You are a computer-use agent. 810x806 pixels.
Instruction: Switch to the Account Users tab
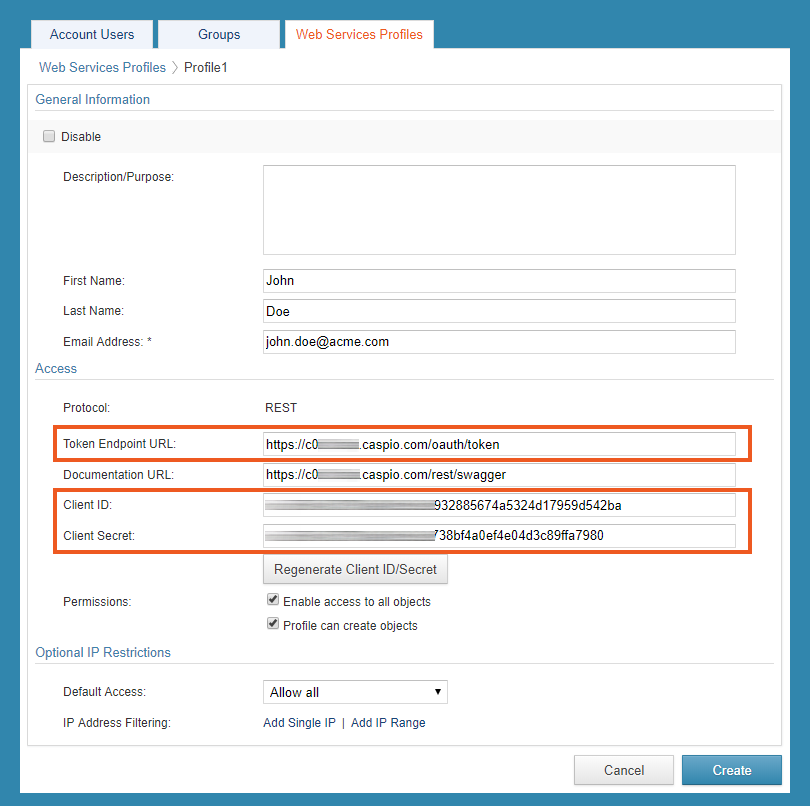91,33
